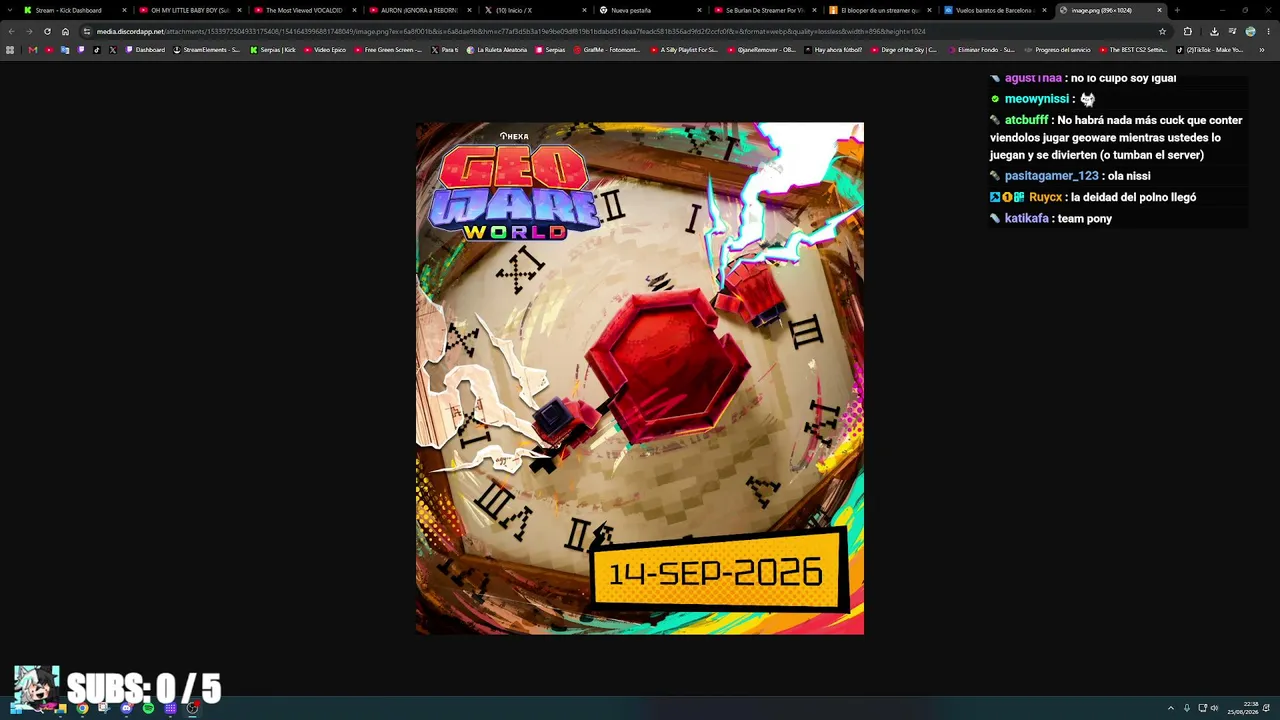The image size is (1280, 720).
Task: Open the media controls button
Action: [1232, 31]
